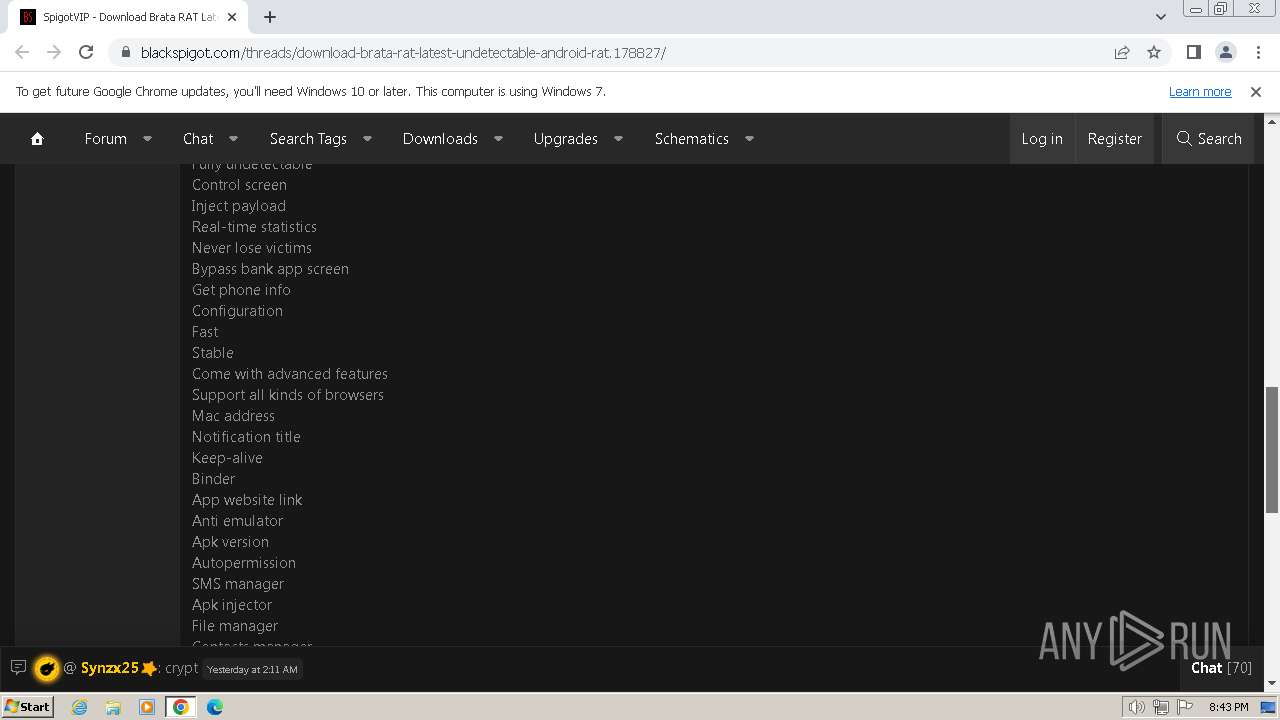Viewport: 1280px width, 720px height.
Task: Click the 'Yesterday at 2:11 AM' timestamp
Action: click(252, 669)
